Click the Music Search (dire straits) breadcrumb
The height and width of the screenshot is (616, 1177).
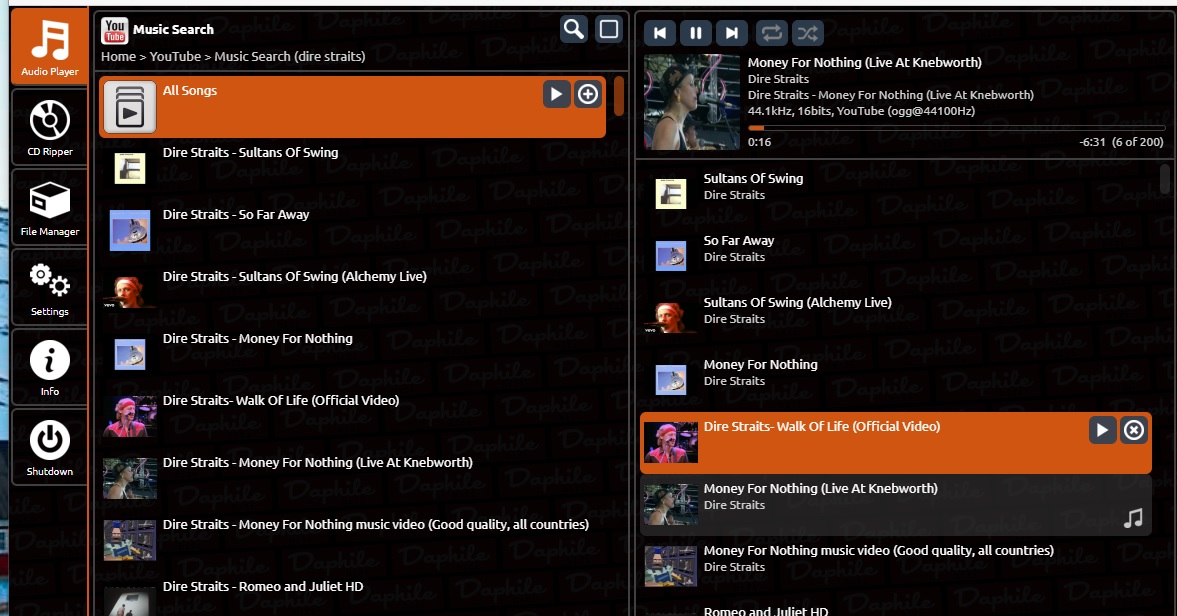tap(290, 56)
